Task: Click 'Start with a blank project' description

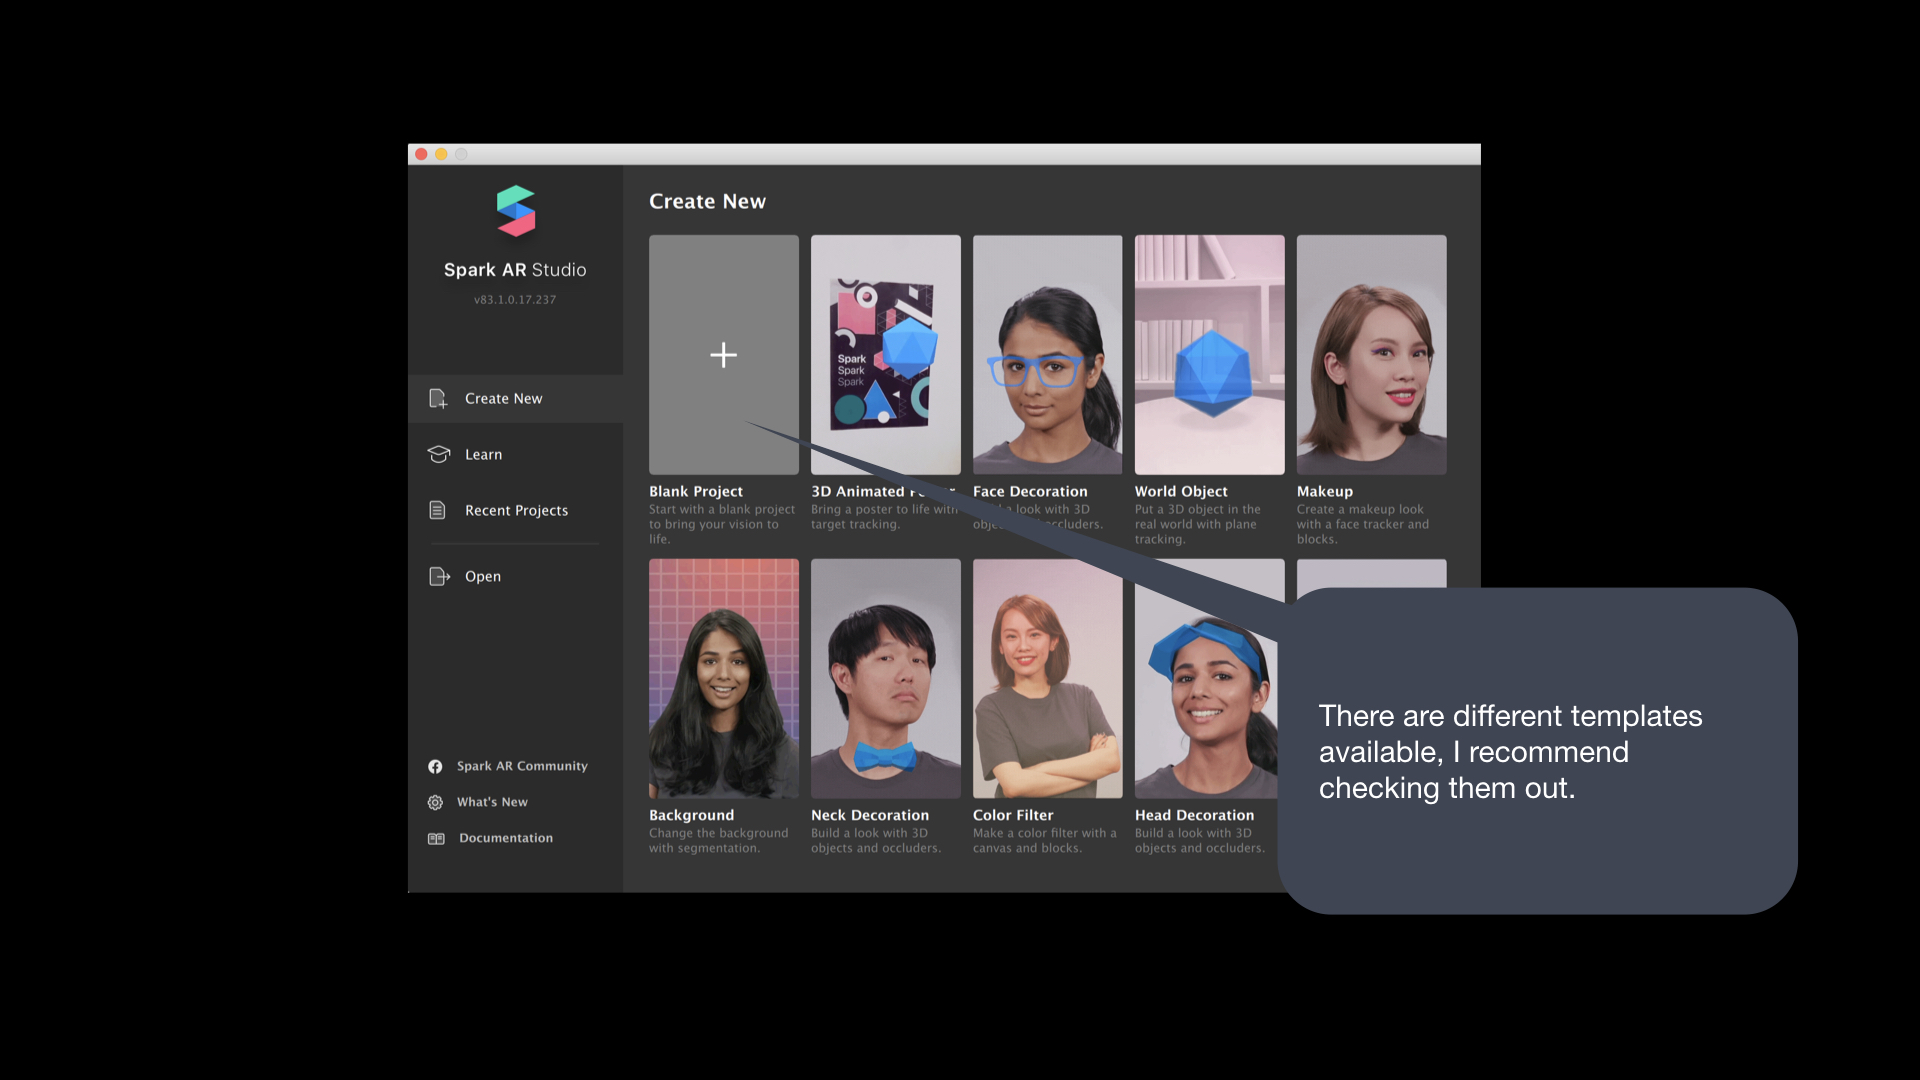Action: (722, 524)
